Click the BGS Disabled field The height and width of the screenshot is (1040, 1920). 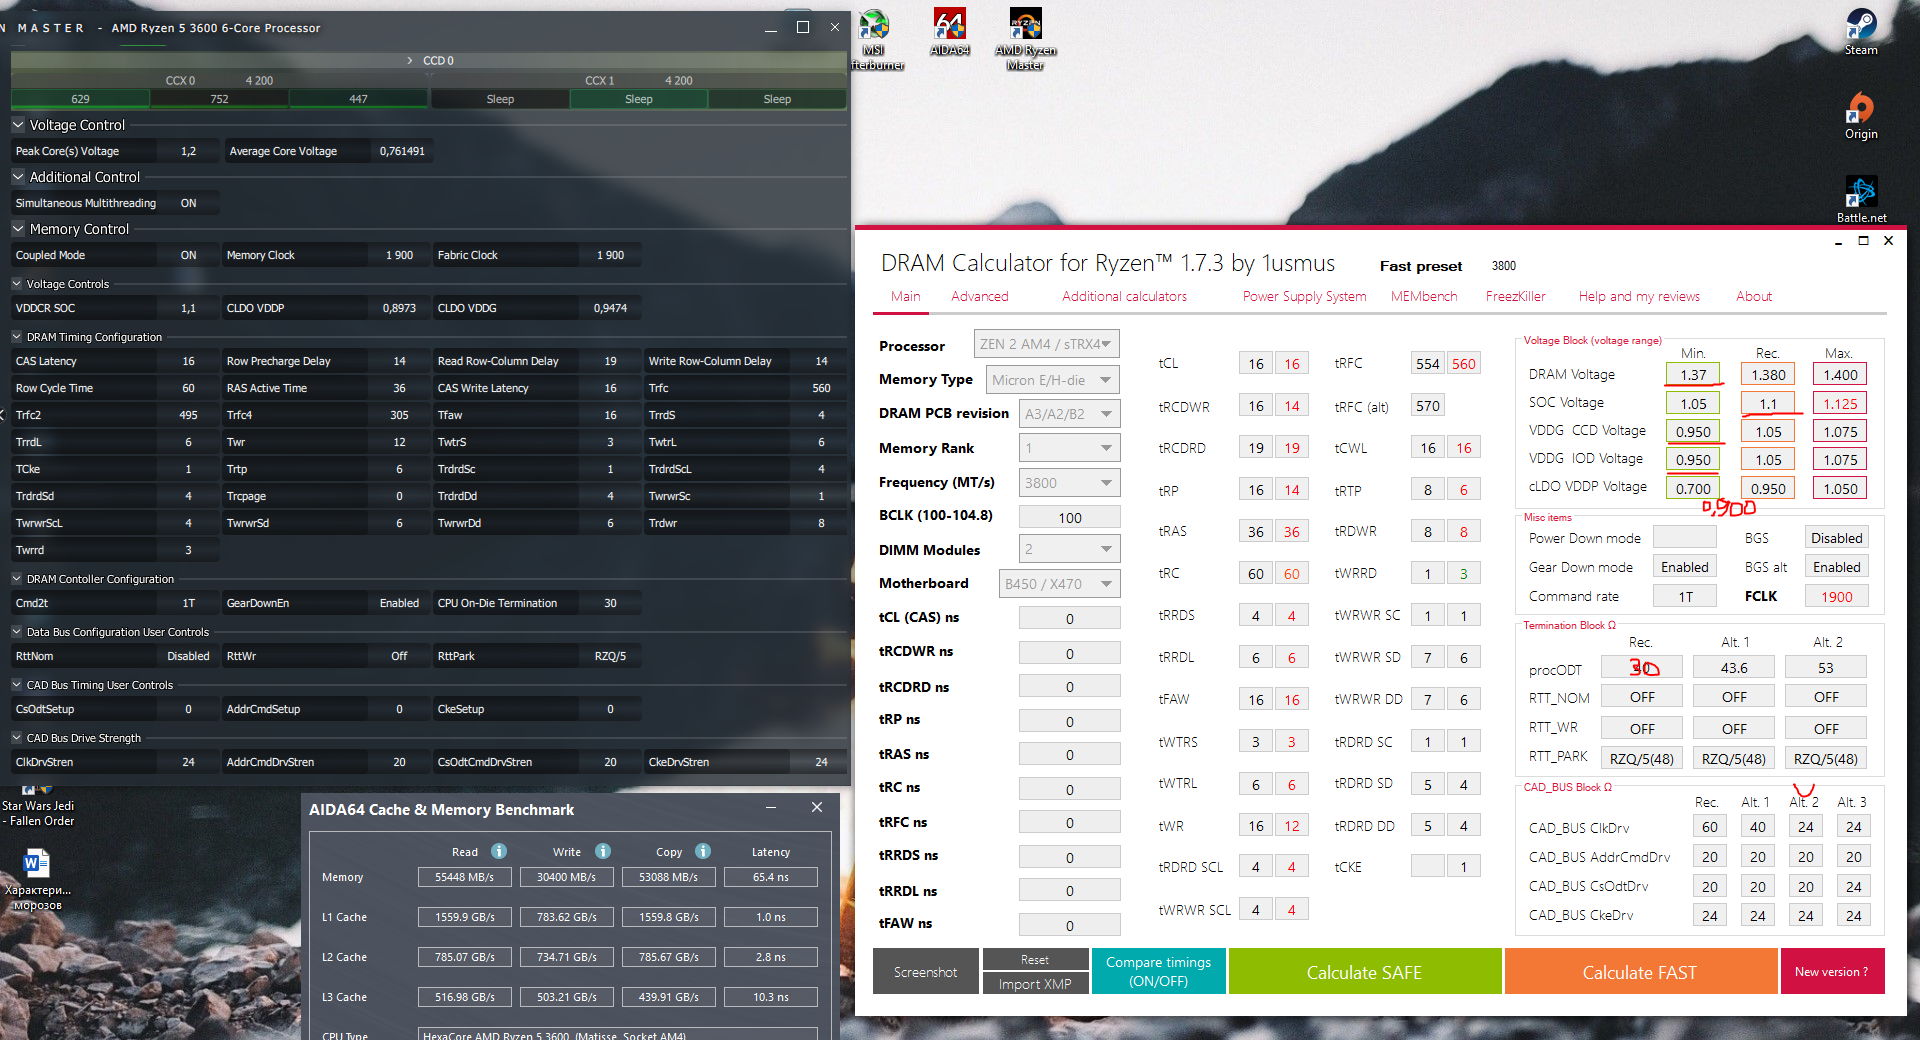click(x=1837, y=538)
